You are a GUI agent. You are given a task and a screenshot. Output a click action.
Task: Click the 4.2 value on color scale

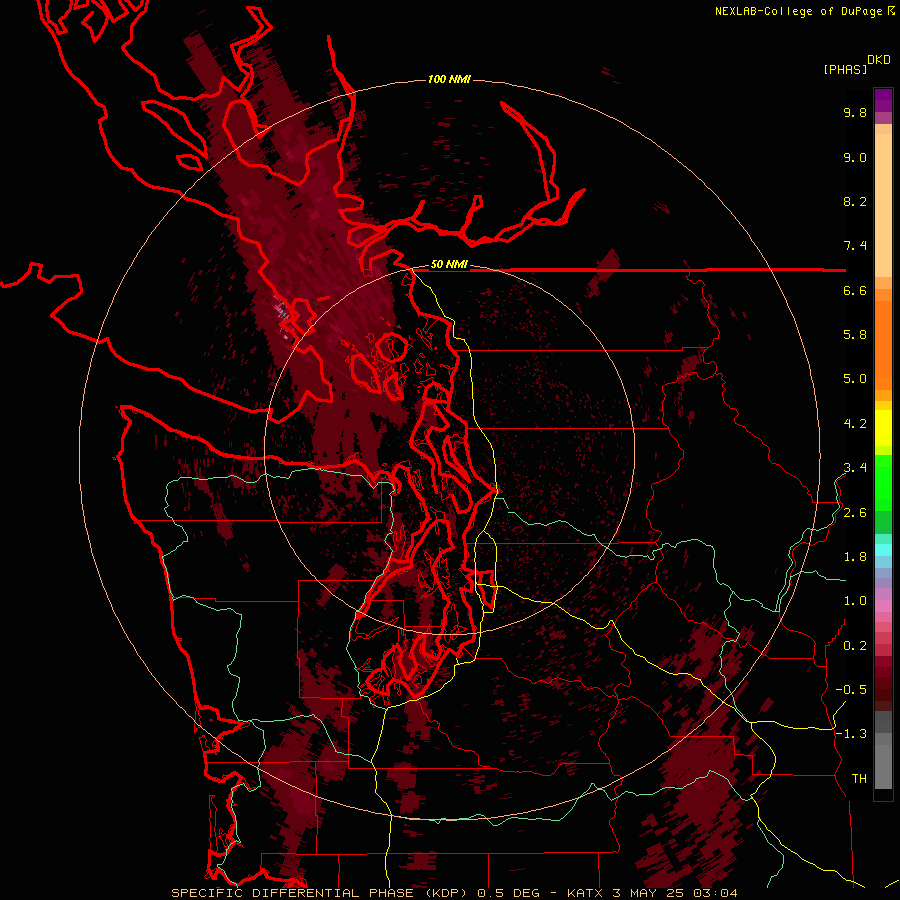(x=855, y=424)
